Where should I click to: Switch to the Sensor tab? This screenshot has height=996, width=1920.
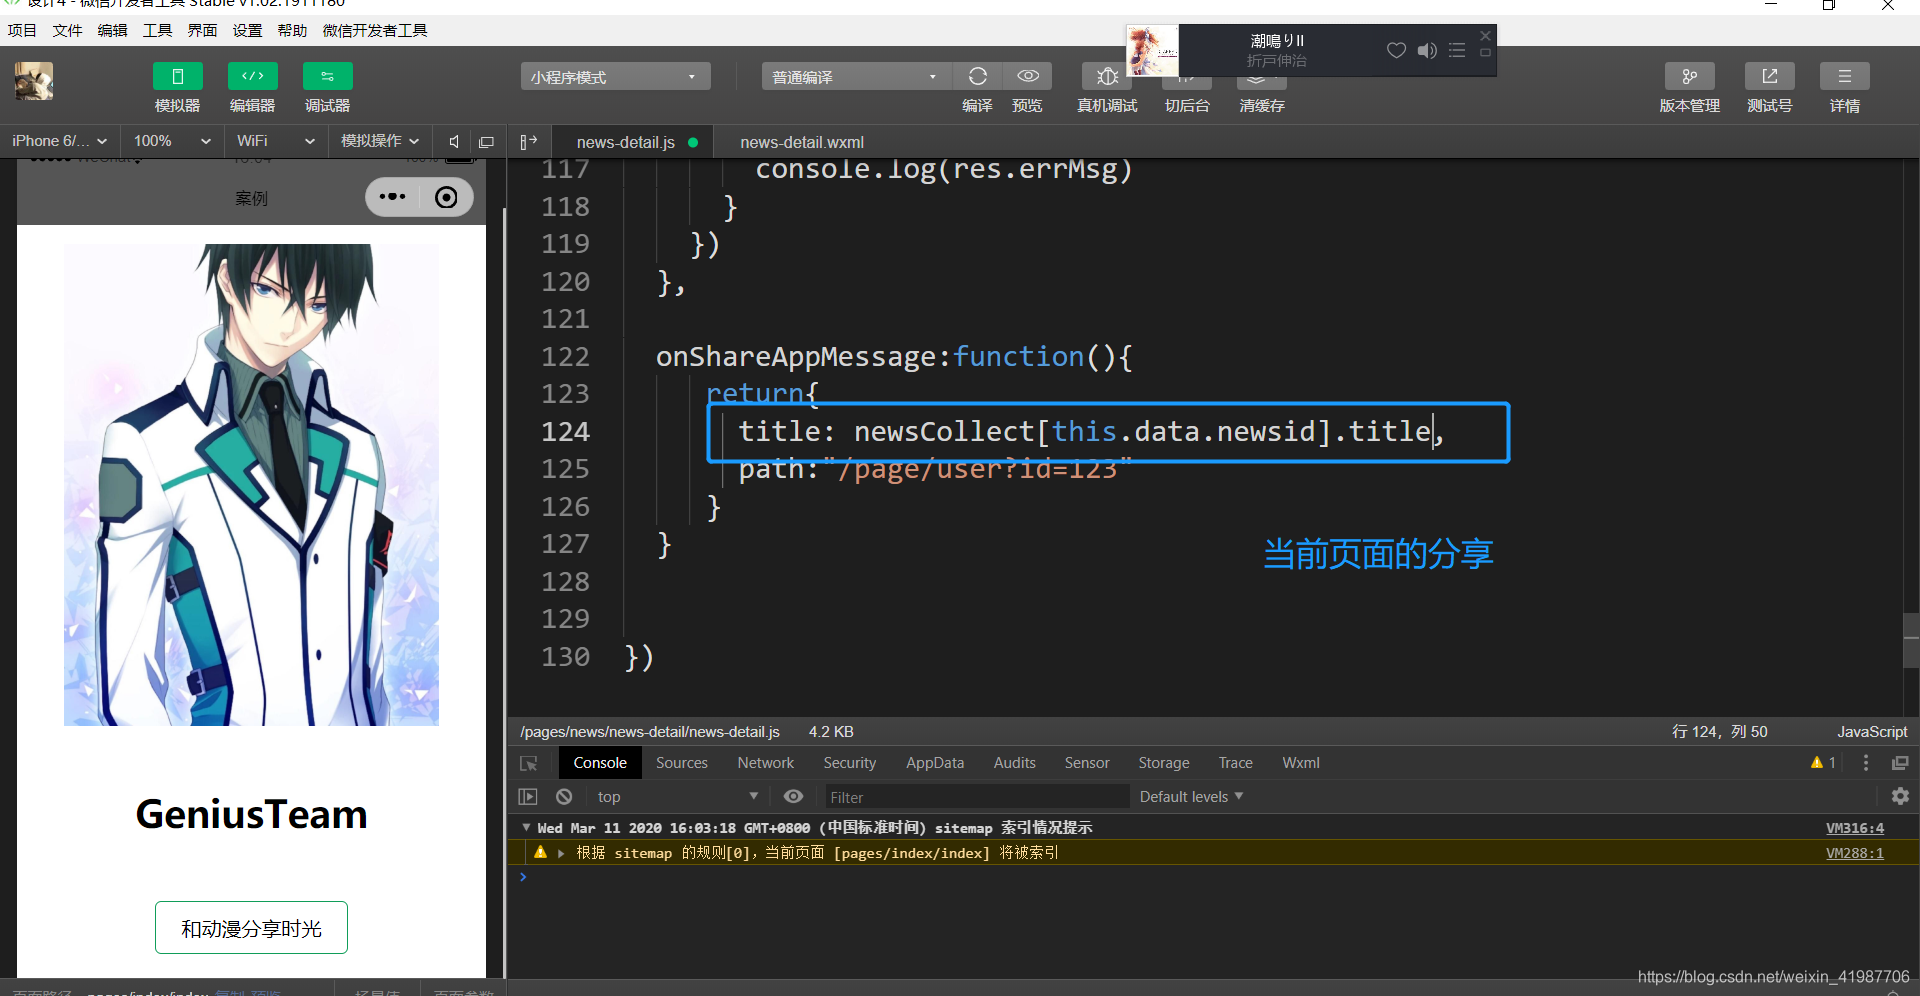pyautogui.click(x=1087, y=763)
